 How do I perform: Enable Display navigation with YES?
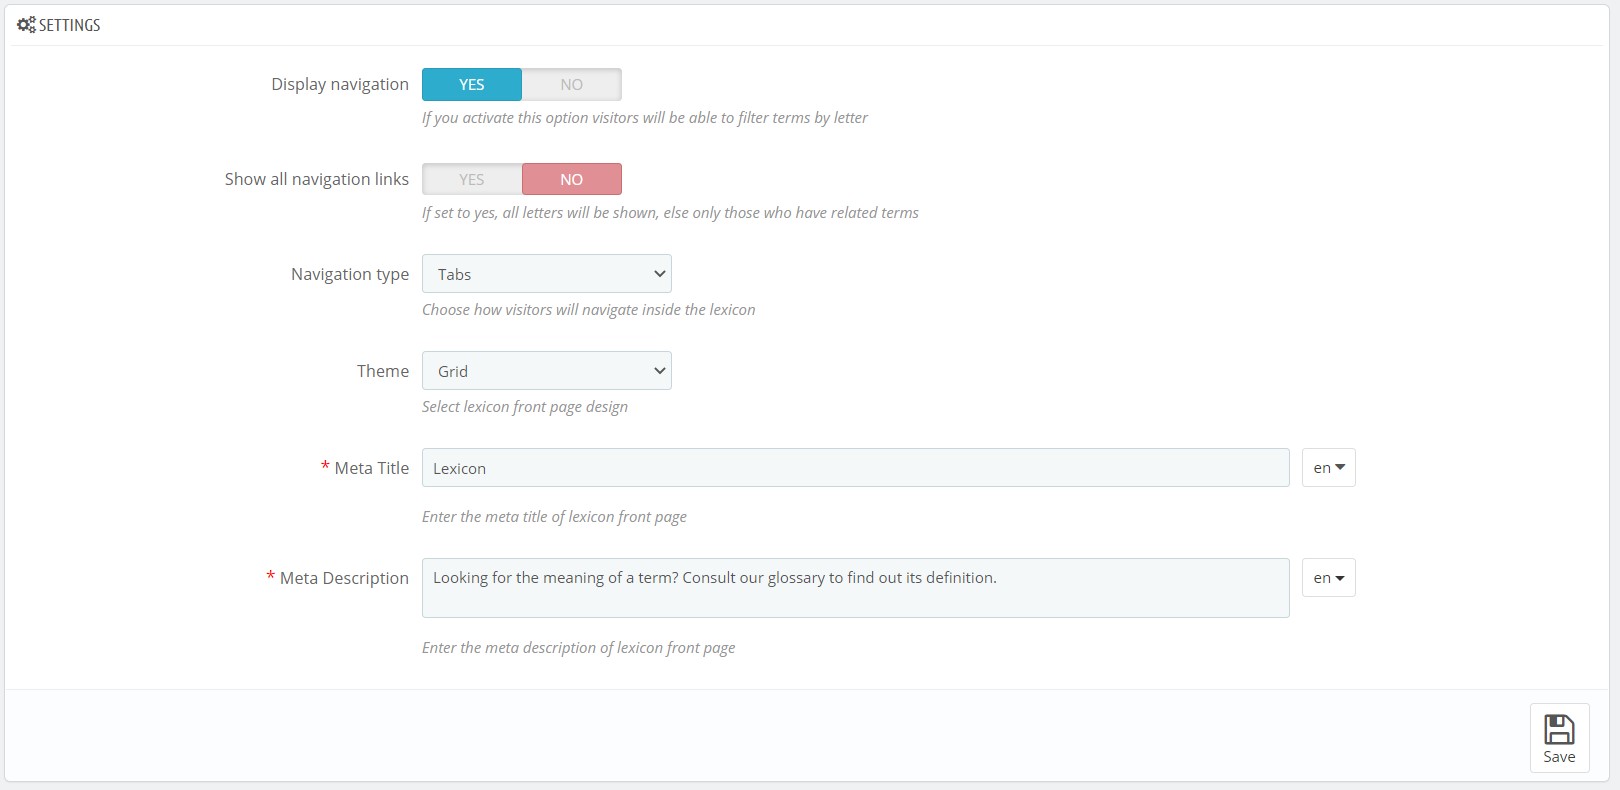coord(472,85)
